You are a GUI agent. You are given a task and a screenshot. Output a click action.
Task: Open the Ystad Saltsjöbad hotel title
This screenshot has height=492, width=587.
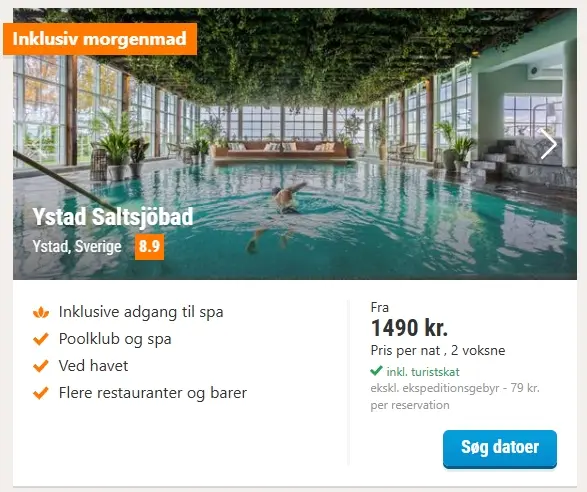(113, 217)
